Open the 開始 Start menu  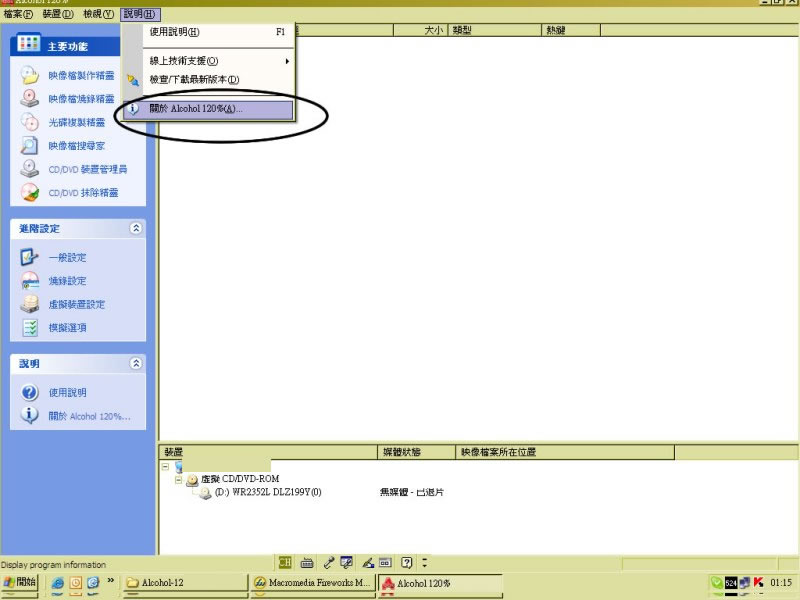tap(19, 582)
